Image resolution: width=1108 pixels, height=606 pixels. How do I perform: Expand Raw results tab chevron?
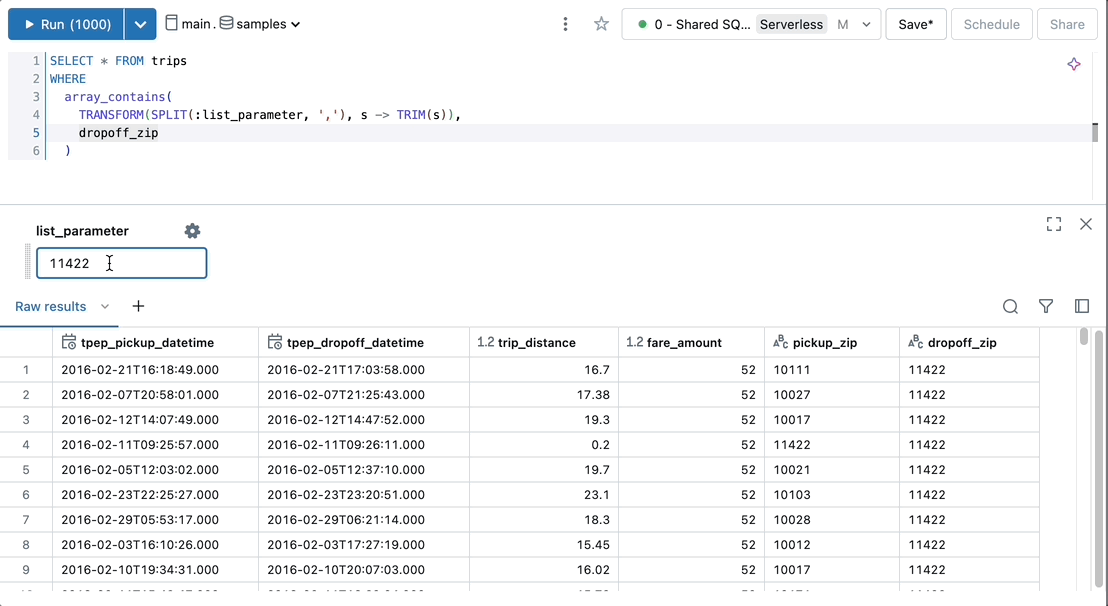[x=105, y=307]
